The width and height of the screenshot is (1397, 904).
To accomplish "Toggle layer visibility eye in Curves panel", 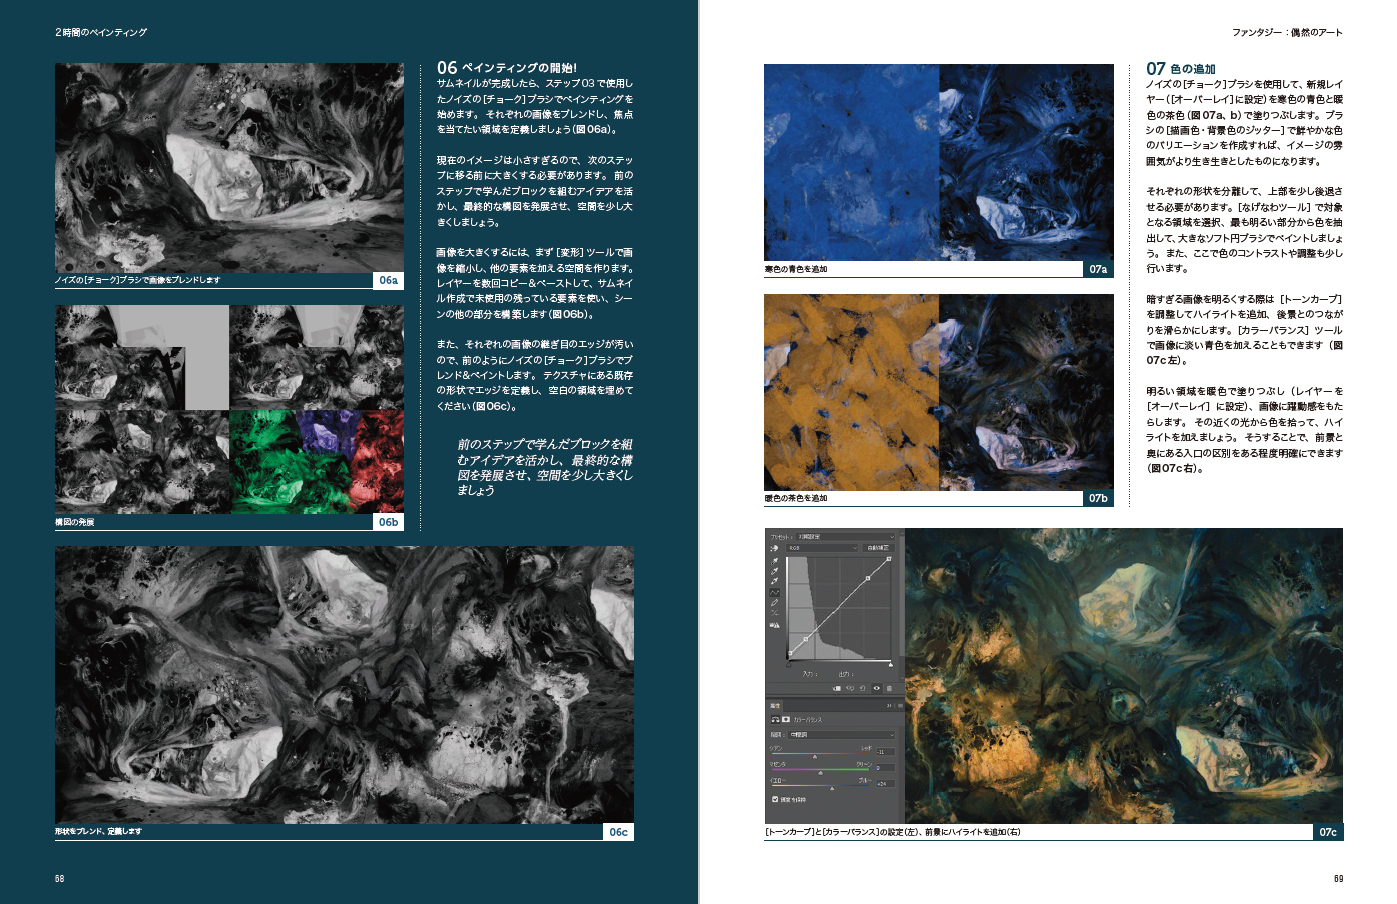I will tap(877, 688).
